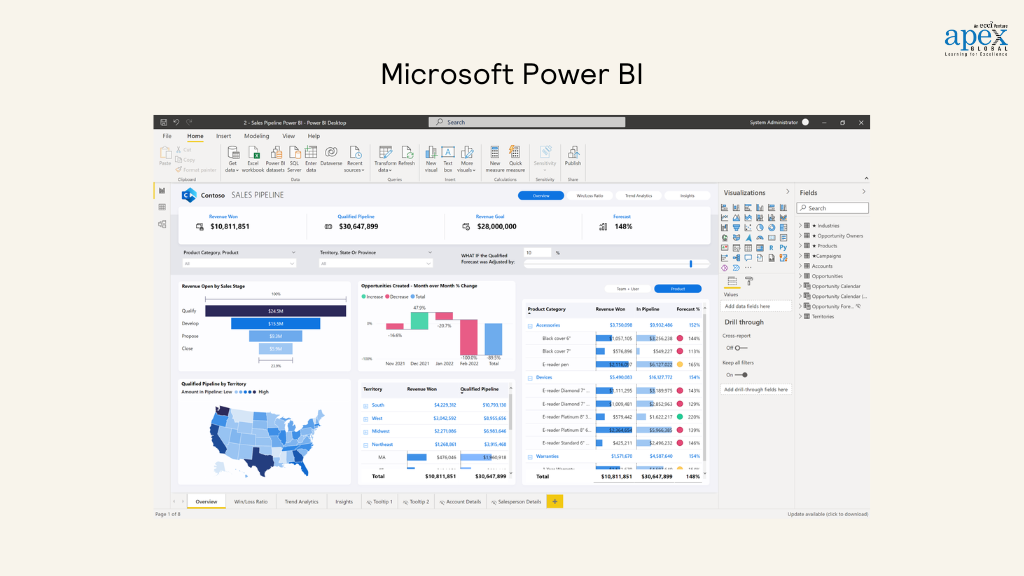The height and width of the screenshot is (576, 1024).
Task: Expand the Territories table in Fields
Action: (x=801, y=316)
